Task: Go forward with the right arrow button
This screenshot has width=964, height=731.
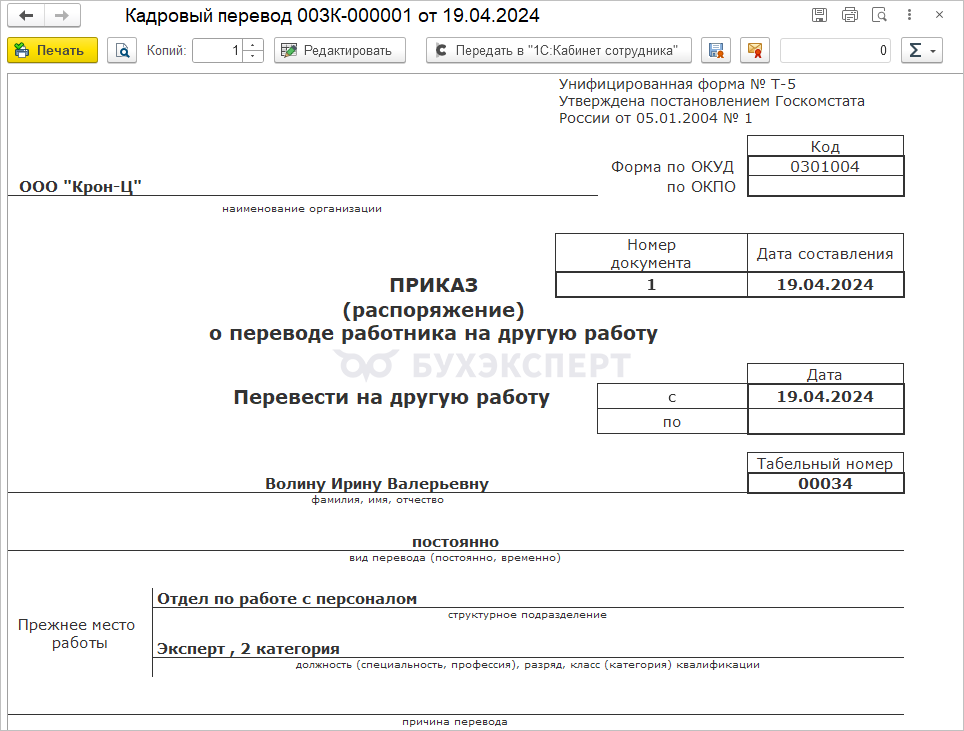Action: pos(61,15)
